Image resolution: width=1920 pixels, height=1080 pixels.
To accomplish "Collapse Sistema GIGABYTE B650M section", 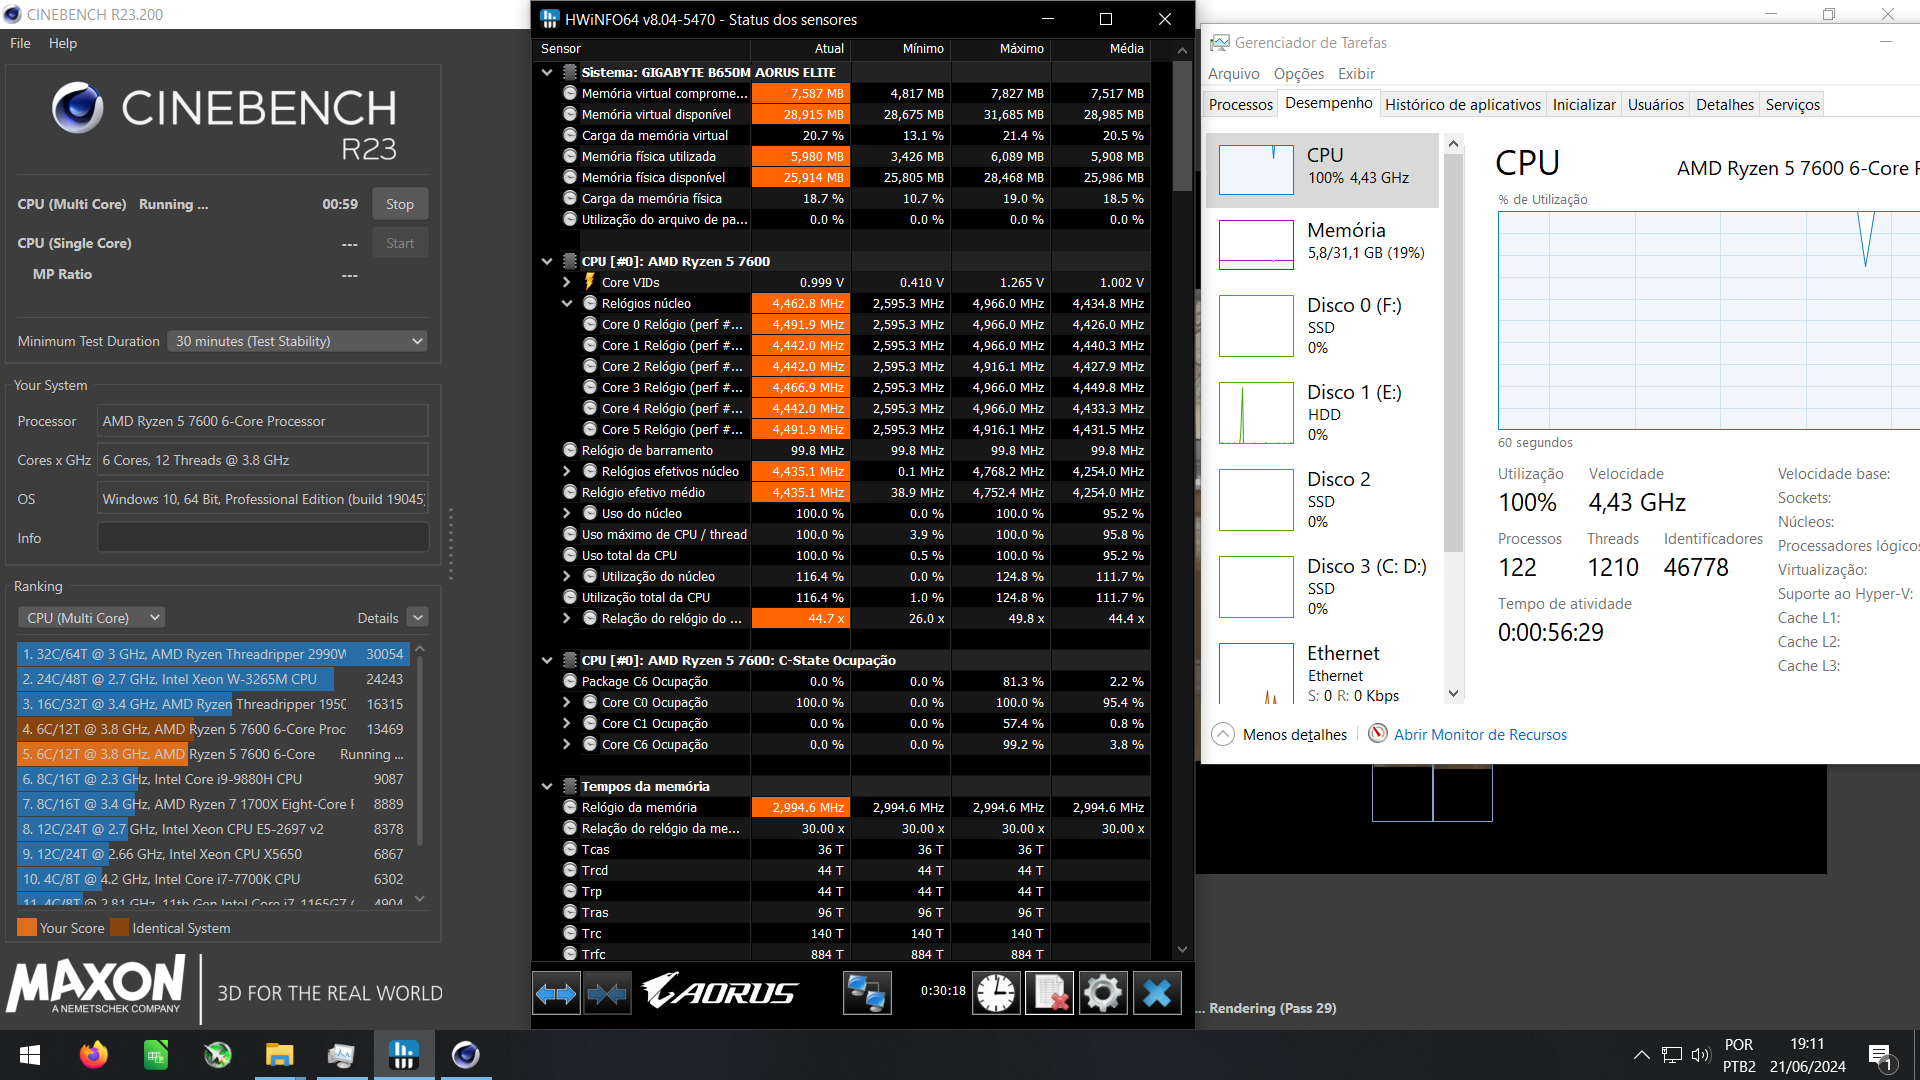I will pos(547,72).
